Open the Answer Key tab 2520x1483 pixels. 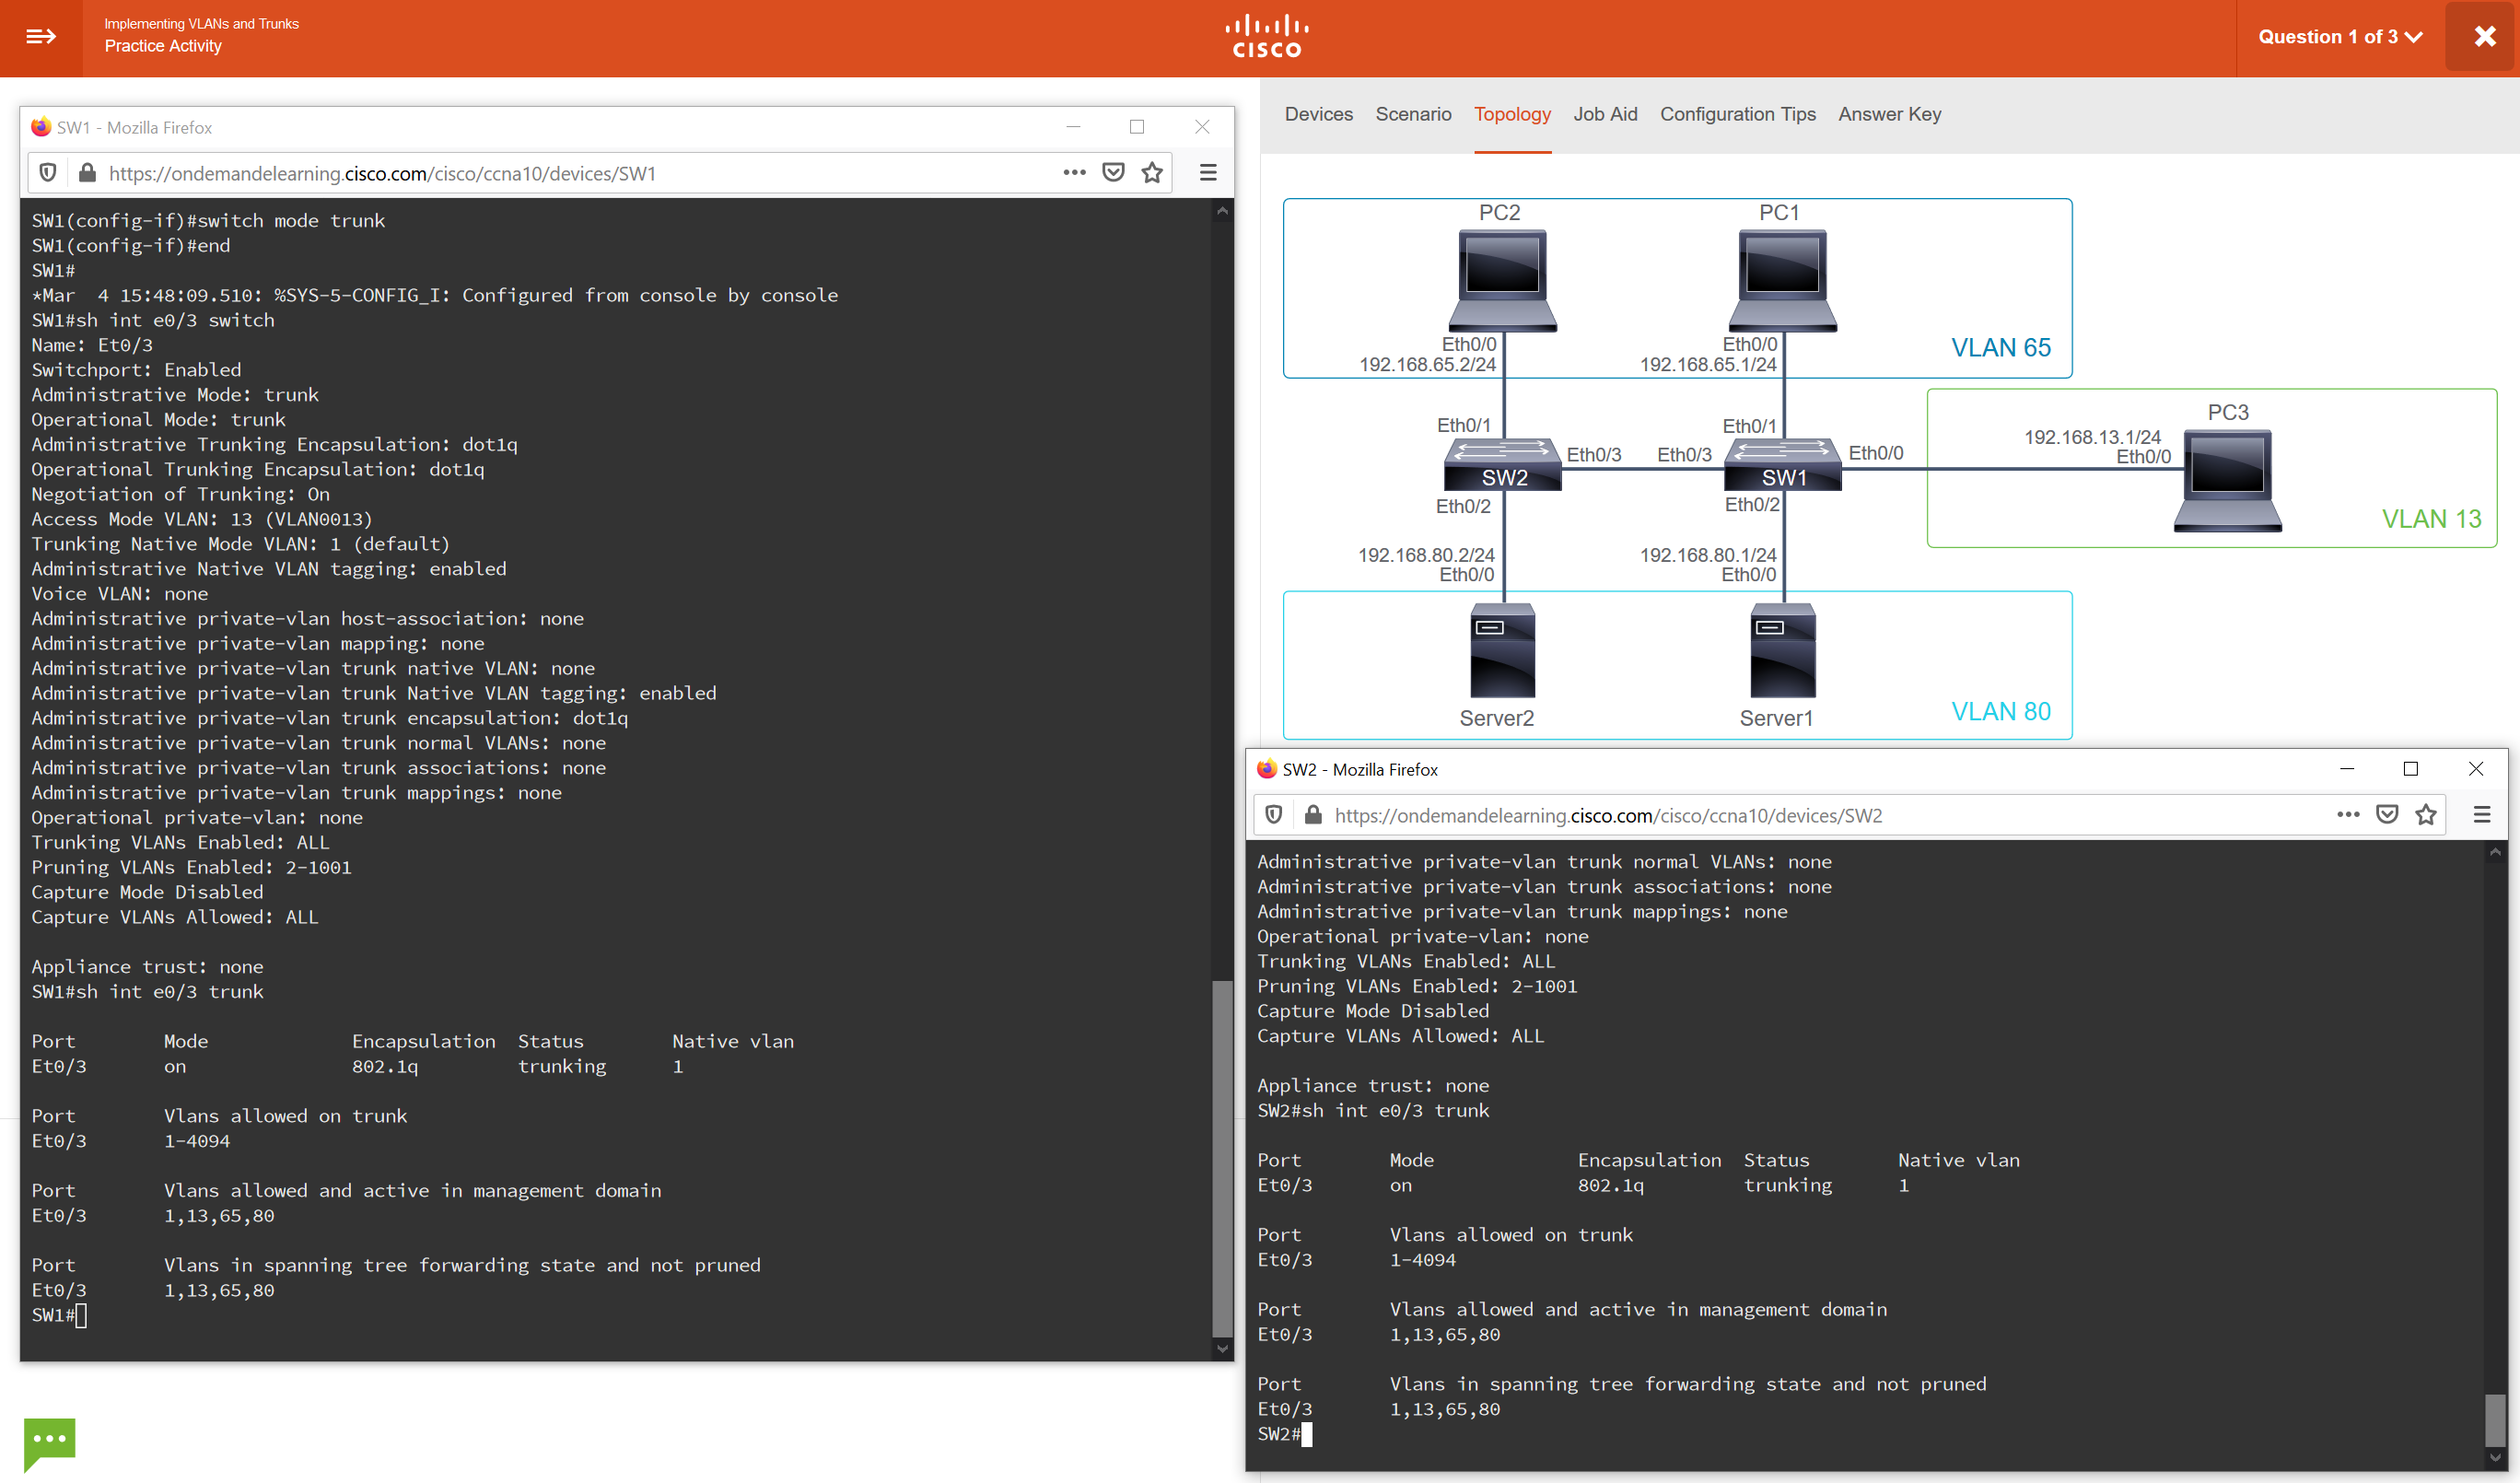1889,114
